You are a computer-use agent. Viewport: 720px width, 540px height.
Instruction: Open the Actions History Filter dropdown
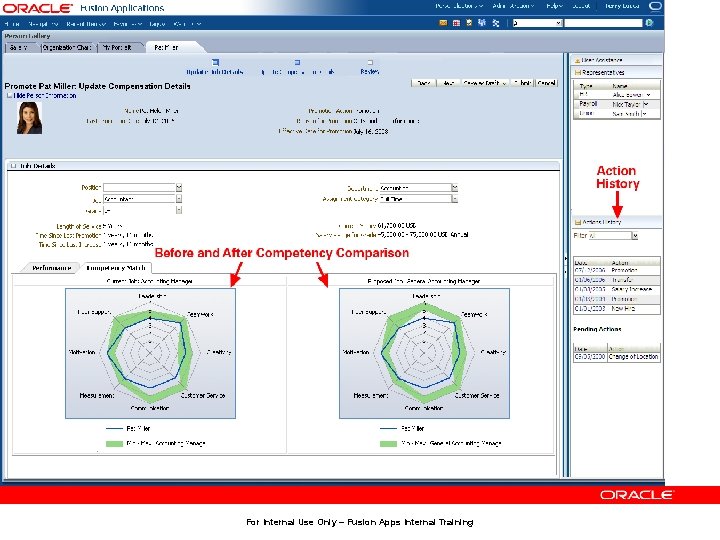(x=635, y=236)
